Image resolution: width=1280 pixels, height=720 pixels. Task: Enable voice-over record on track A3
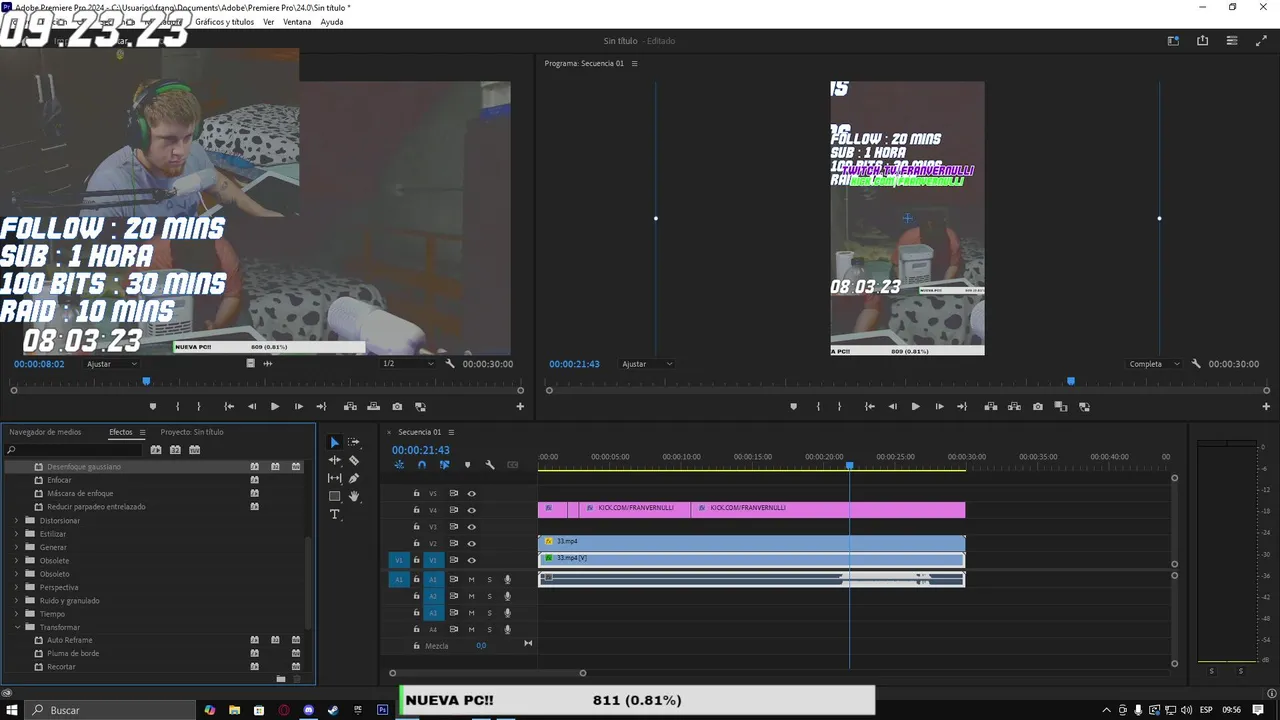(507, 613)
